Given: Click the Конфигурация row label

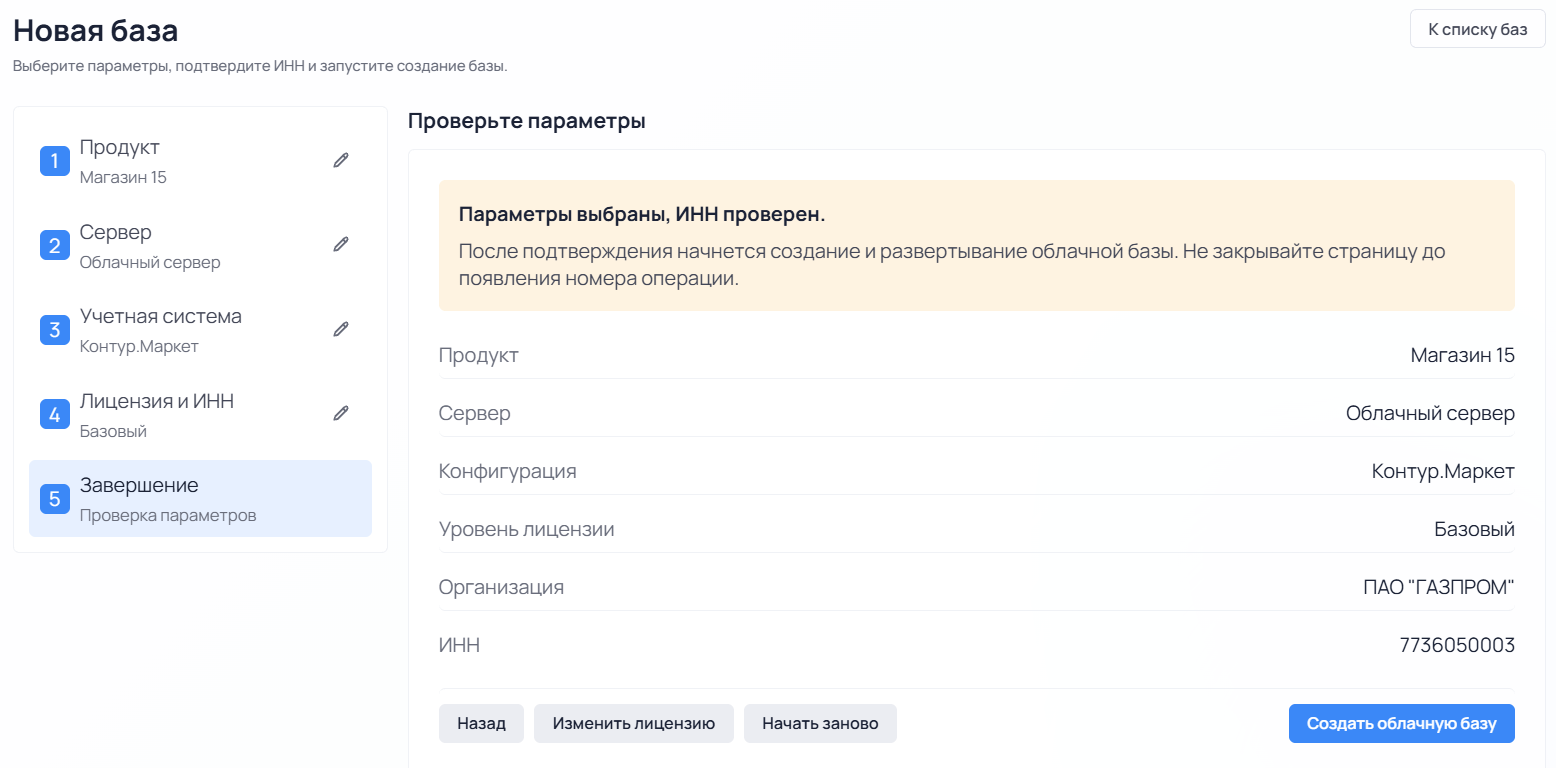Looking at the screenshot, I should [508, 471].
